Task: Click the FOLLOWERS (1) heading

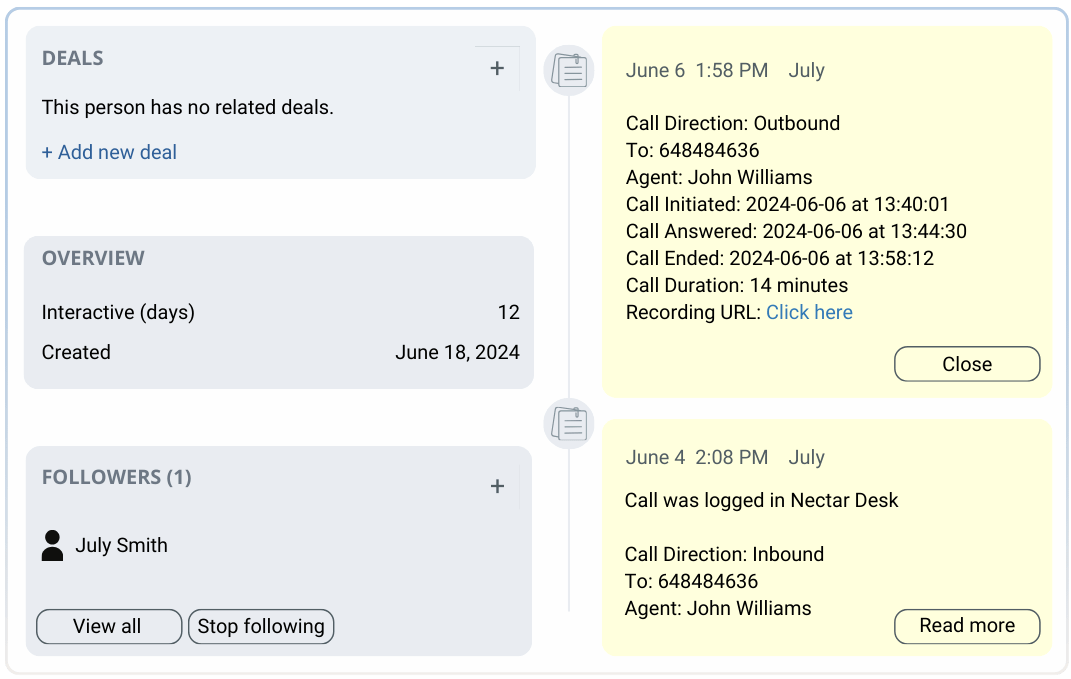Action: (117, 477)
